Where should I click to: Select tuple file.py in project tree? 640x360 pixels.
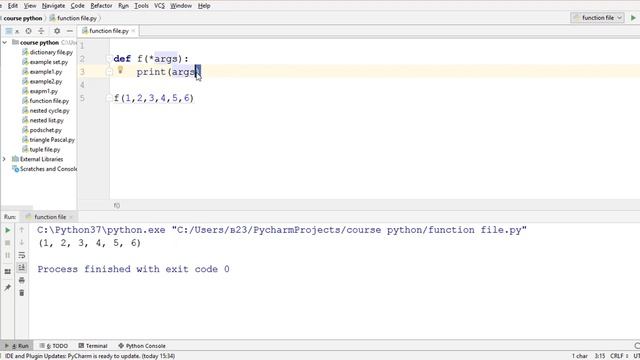click(x=41, y=149)
